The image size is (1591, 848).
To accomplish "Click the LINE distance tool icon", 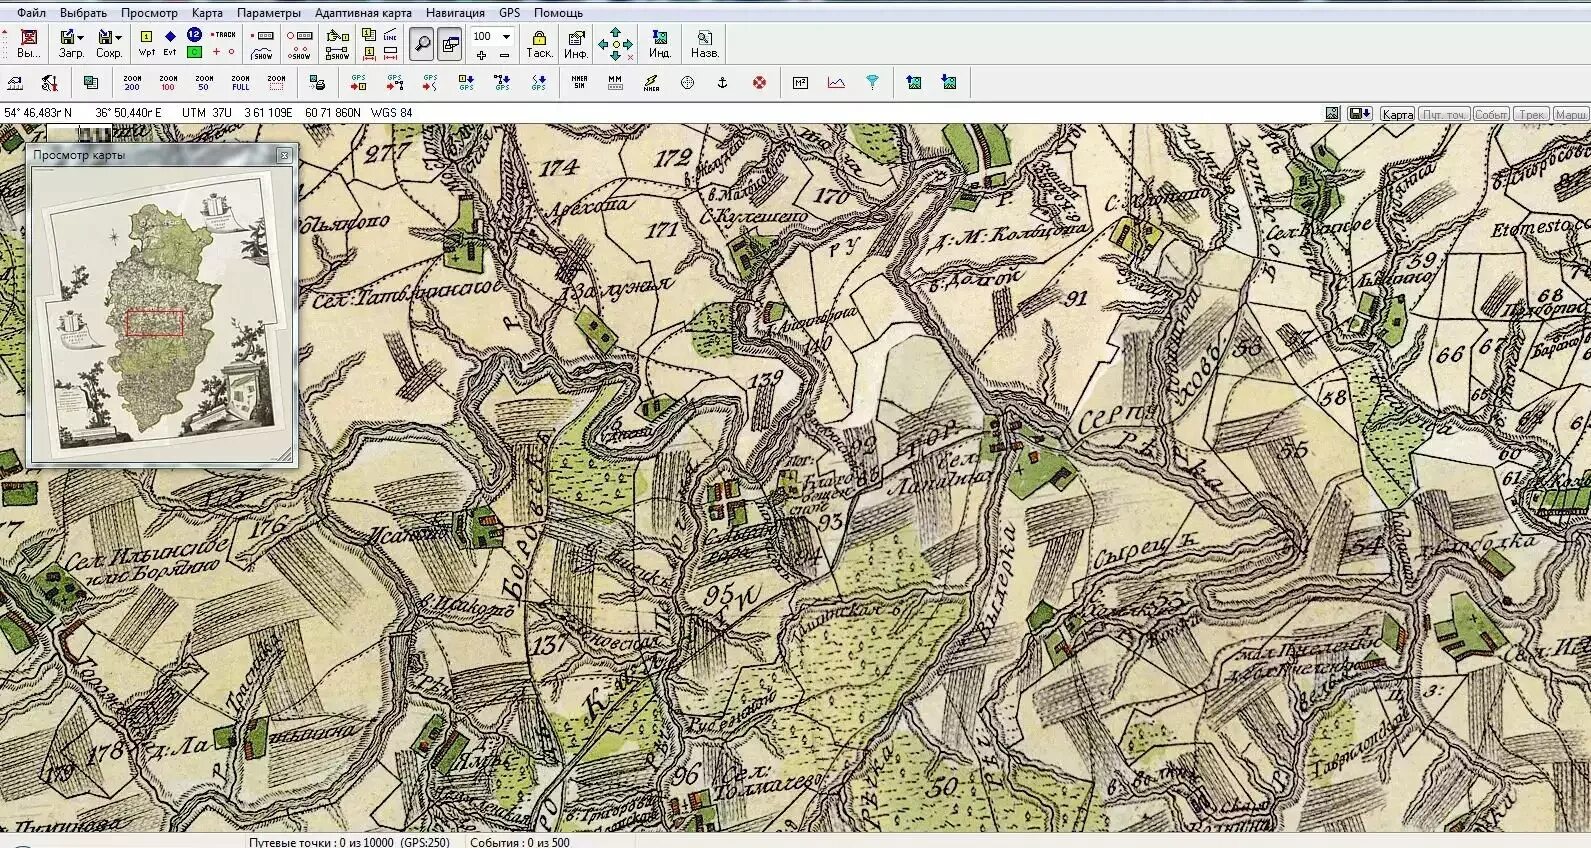I will click(390, 35).
